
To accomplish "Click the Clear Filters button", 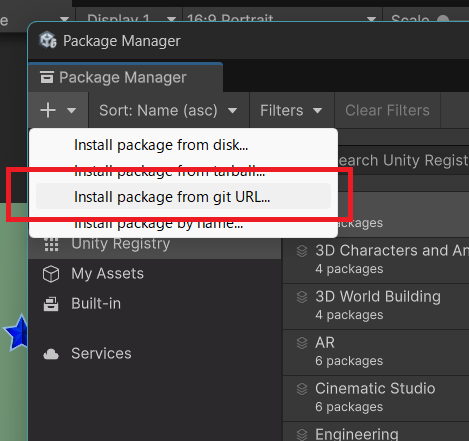I will [x=387, y=110].
